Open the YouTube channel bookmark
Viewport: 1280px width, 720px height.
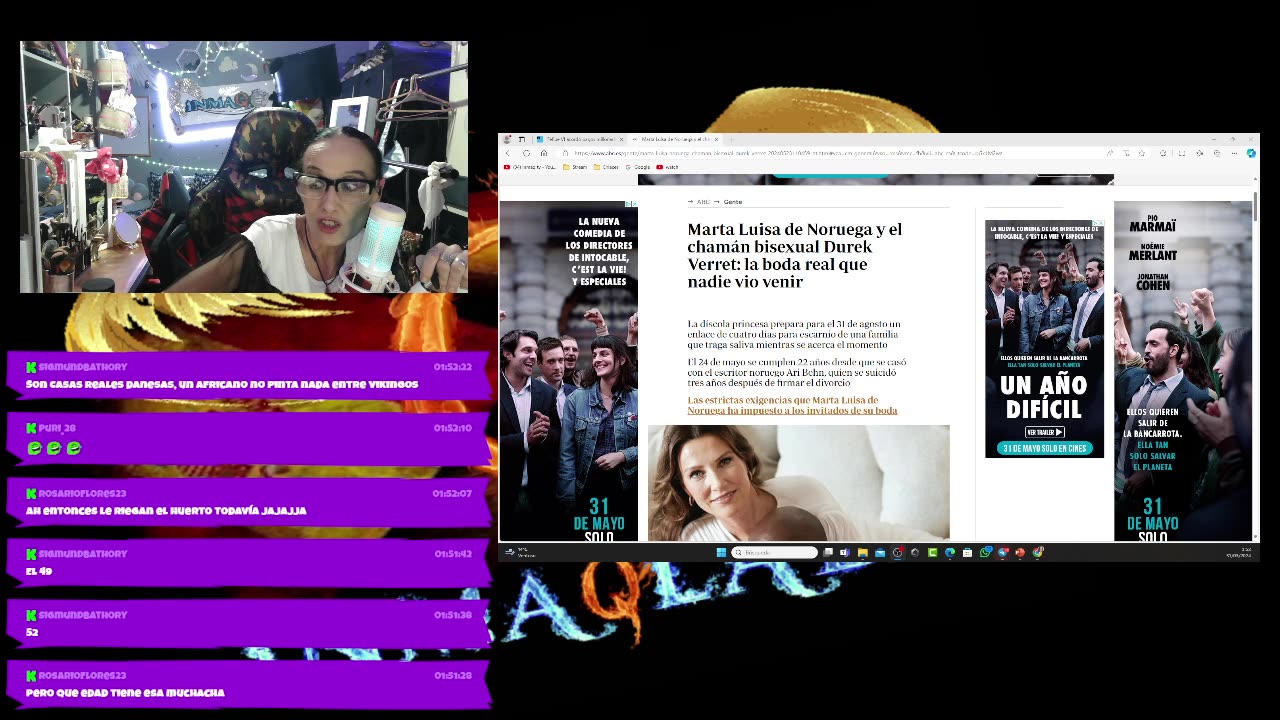point(529,167)
